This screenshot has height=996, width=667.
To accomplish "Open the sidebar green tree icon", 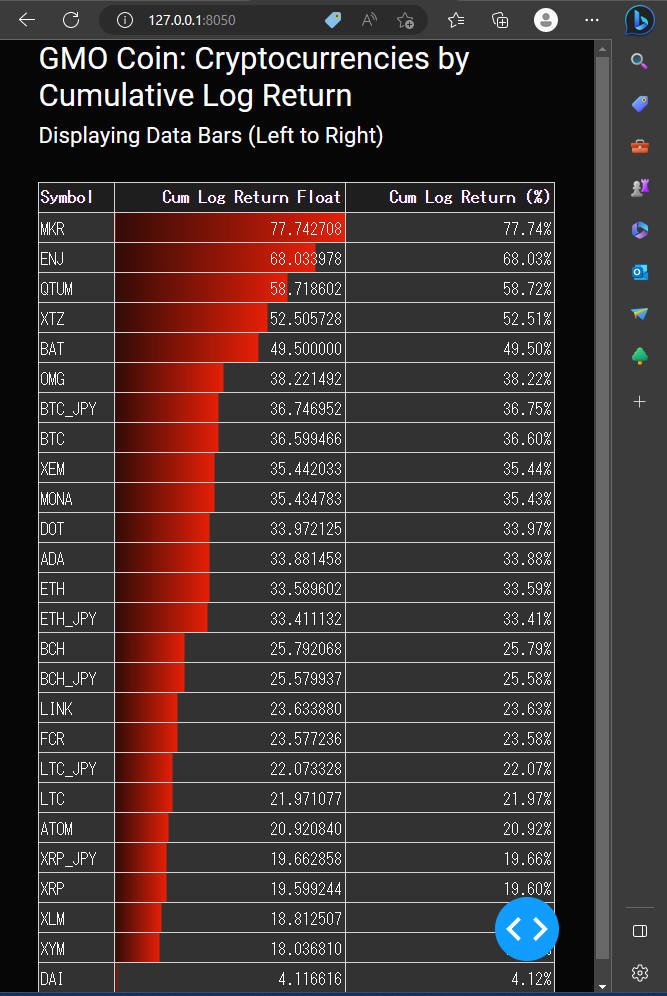I will (x=640, y=356).
